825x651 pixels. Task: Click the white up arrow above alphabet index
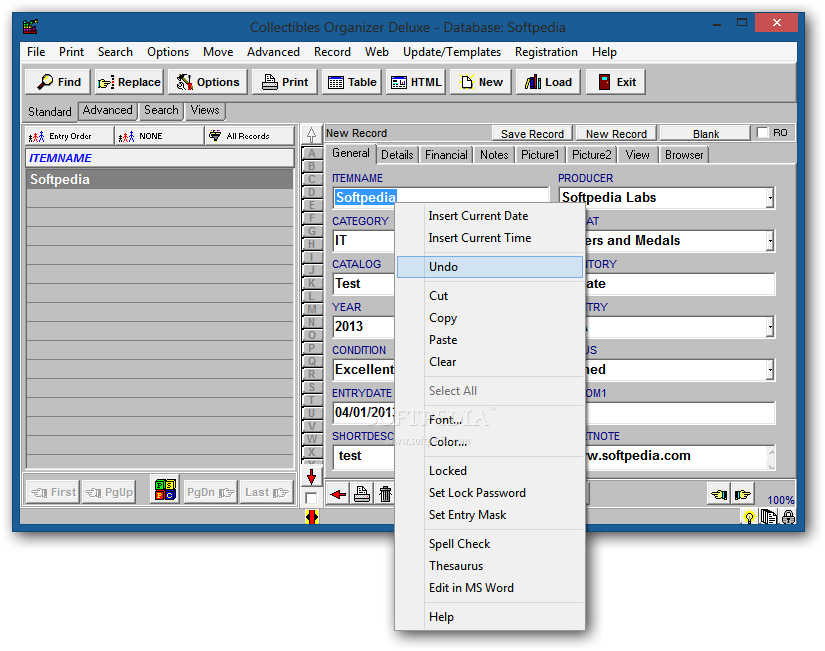(311, 135)
